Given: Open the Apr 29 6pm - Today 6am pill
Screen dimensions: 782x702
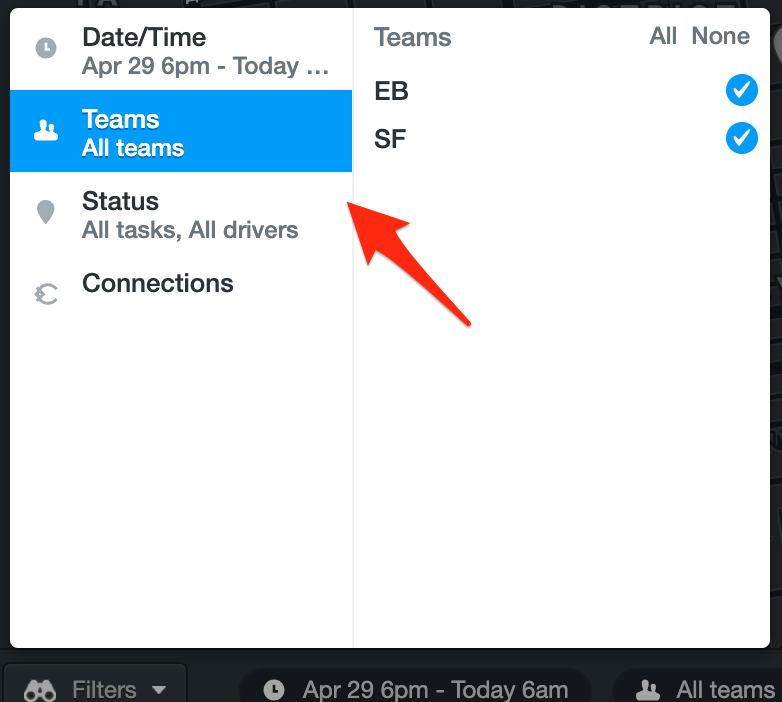Looking at the screenshot, I should click(415, 690).
